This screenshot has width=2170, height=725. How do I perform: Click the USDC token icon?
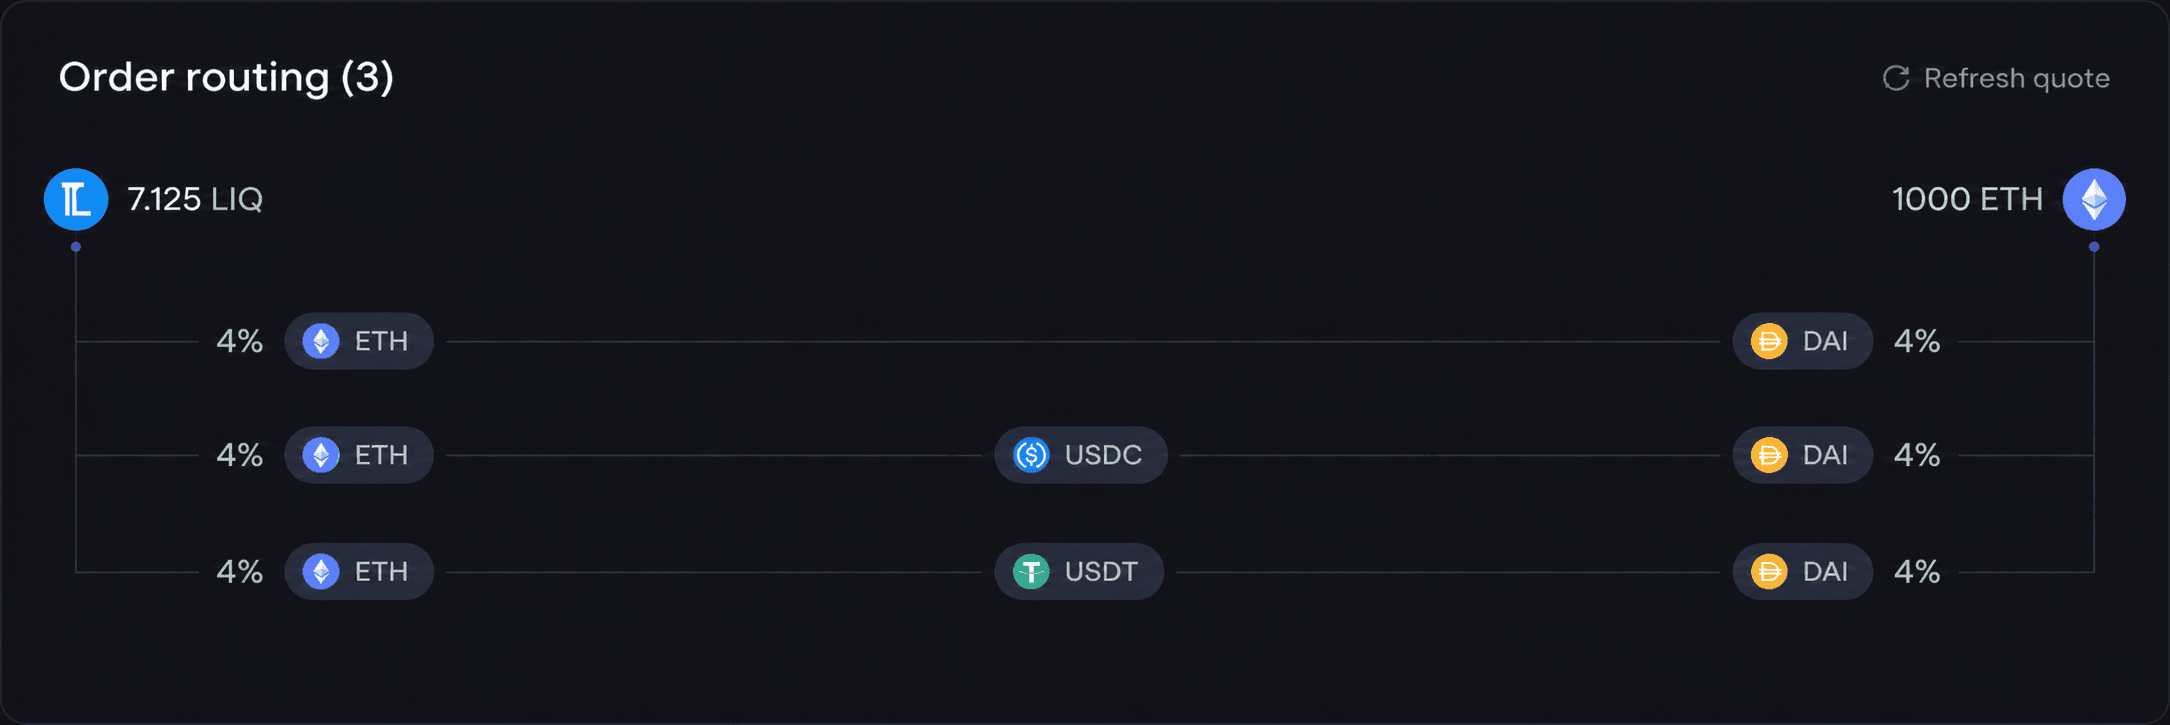(x=1031, y=455)
